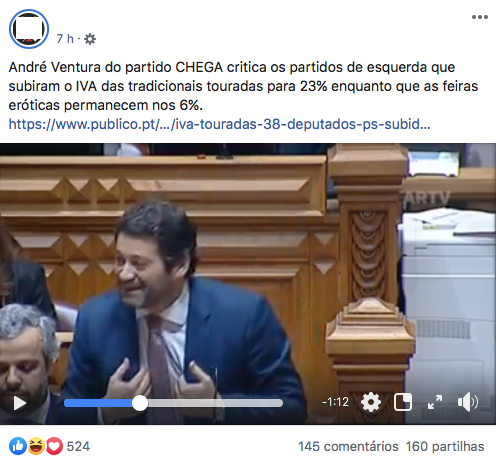
Task: Toggle picture-in-picture mode icon
Action: 403,402
